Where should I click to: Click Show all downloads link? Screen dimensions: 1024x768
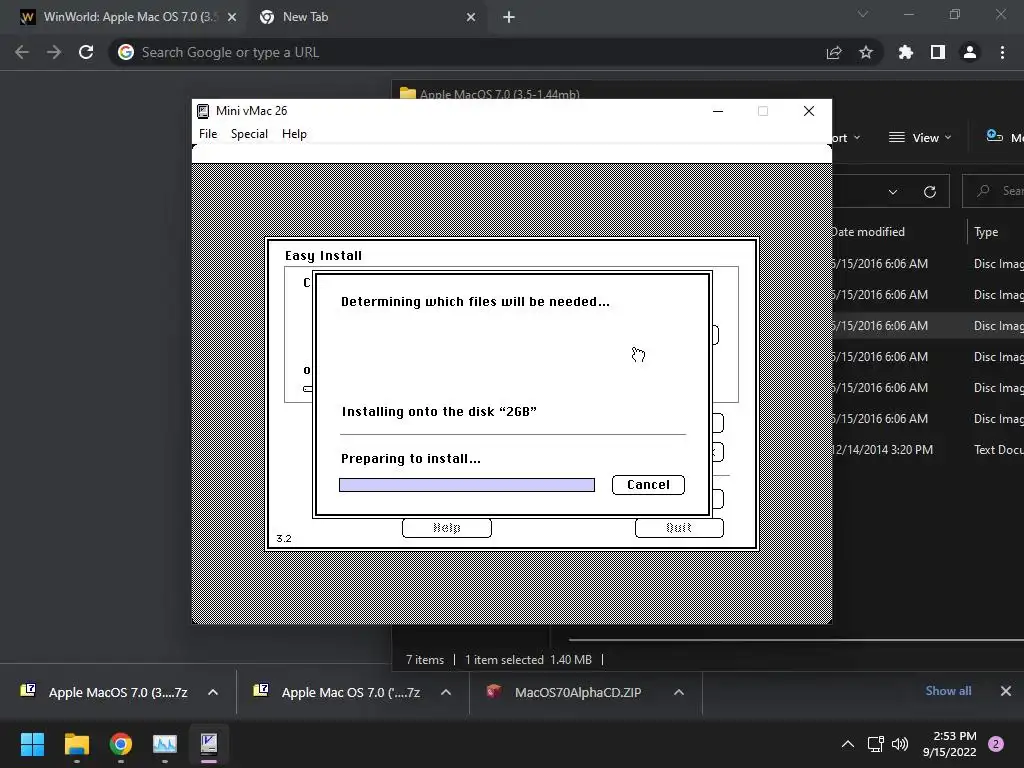(948, 691)
